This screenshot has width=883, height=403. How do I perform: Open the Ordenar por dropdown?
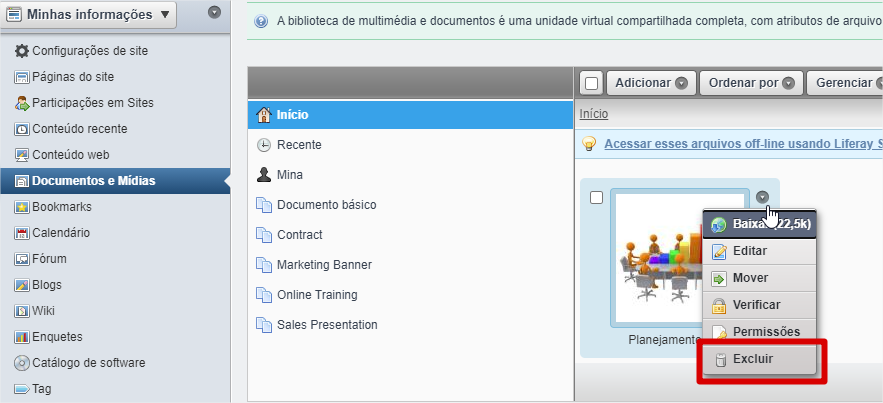click(x=751, y=83)
